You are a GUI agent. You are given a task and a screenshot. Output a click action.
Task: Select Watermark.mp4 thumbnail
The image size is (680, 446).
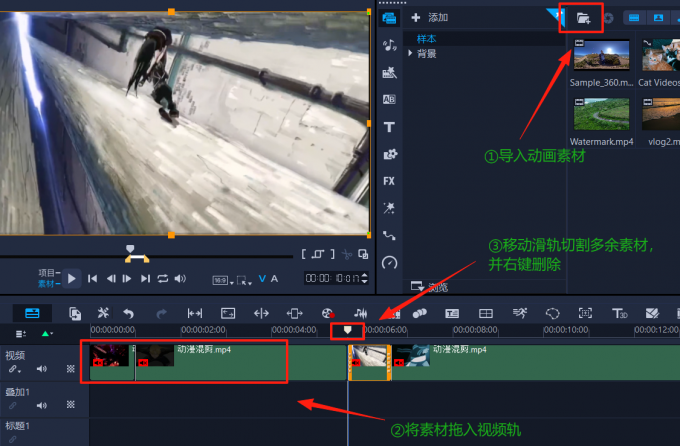601,114
